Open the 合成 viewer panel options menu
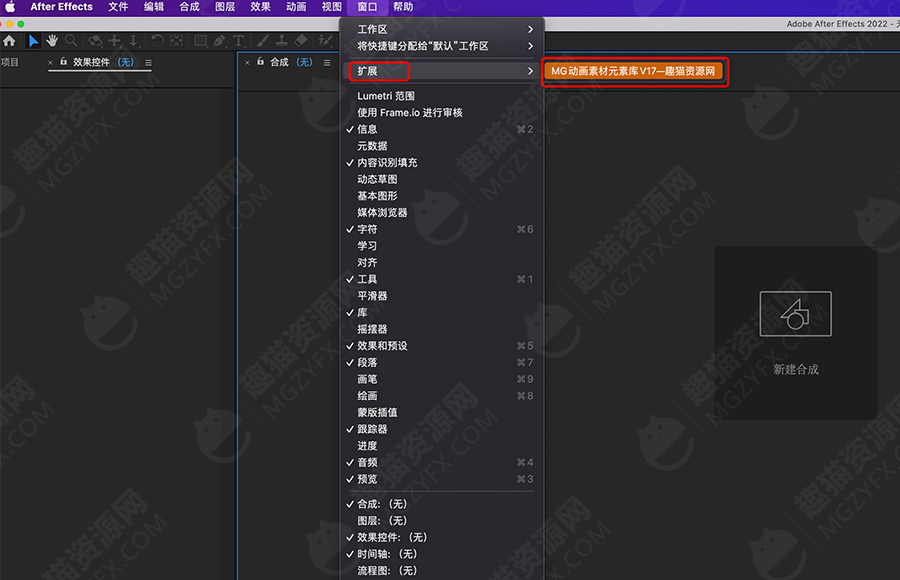900x580 pixels. pyautogui.click(x=327, y=63)
